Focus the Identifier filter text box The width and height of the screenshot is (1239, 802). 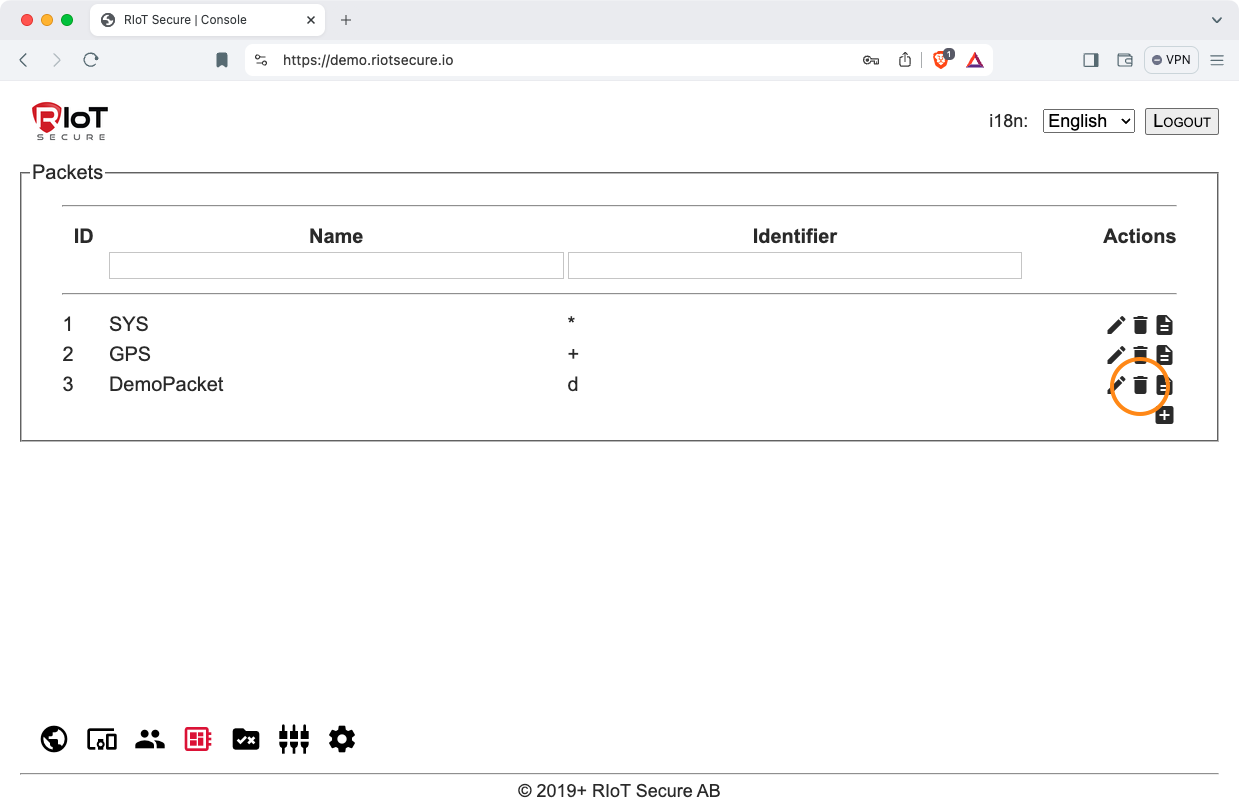794,265
